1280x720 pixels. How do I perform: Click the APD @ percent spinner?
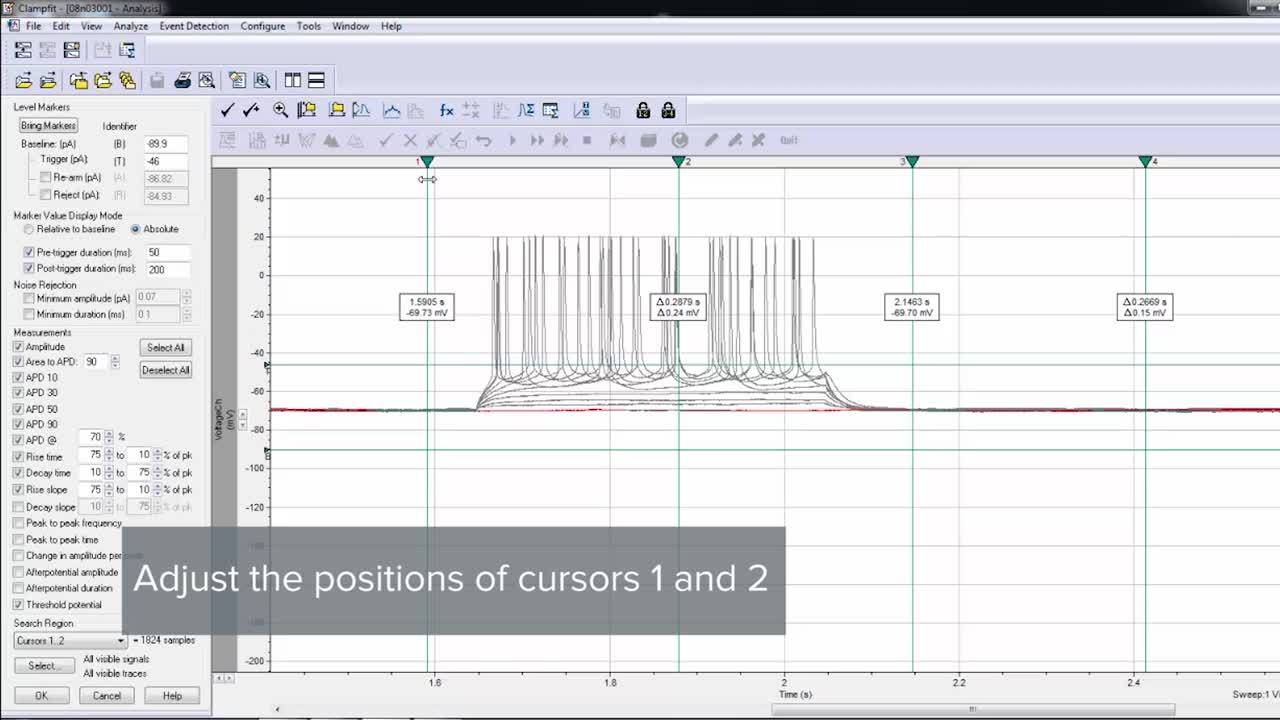coord(109,437)
